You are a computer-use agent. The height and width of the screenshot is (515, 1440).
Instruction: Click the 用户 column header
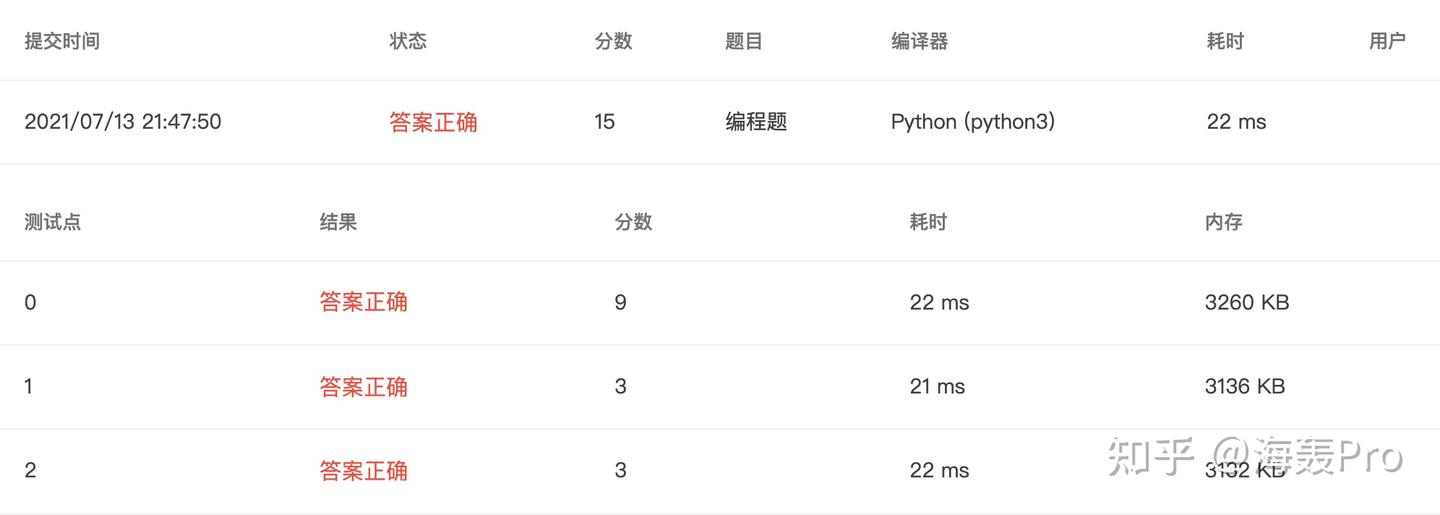click(x=1387, y=41)
